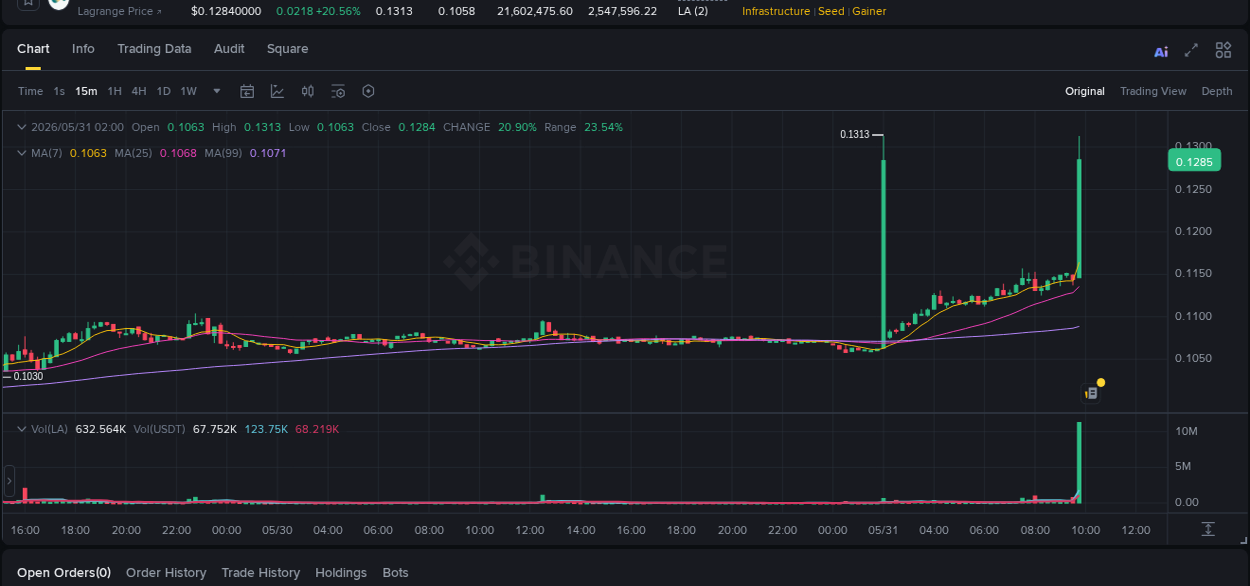Click the hexagon chart preferences icon
This screenshot has width=1250, height=586.
click(x=368, y=91)
